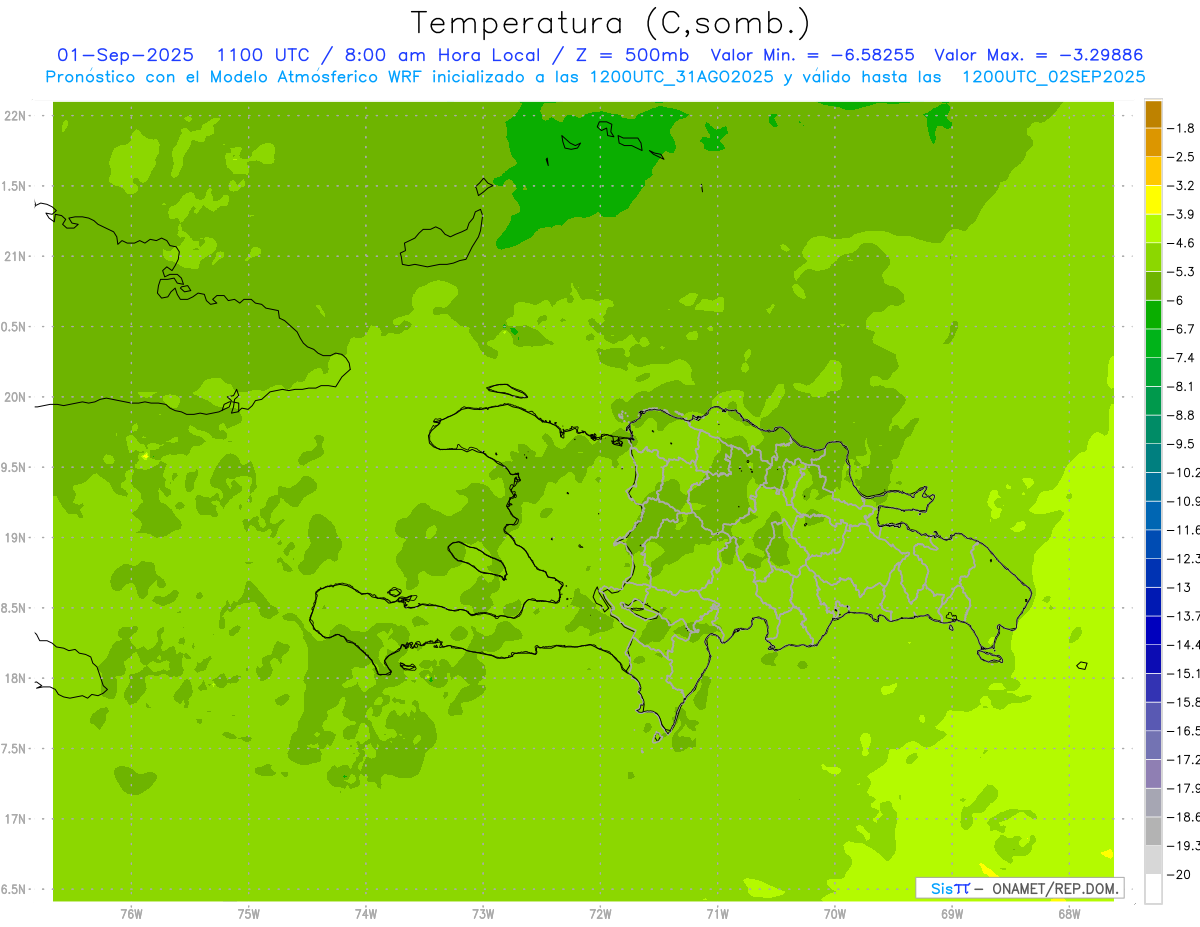Click the "70W" longitude axis label
Image resolution: width=1200 pixels, height=927 pixels.
point(835,914)
